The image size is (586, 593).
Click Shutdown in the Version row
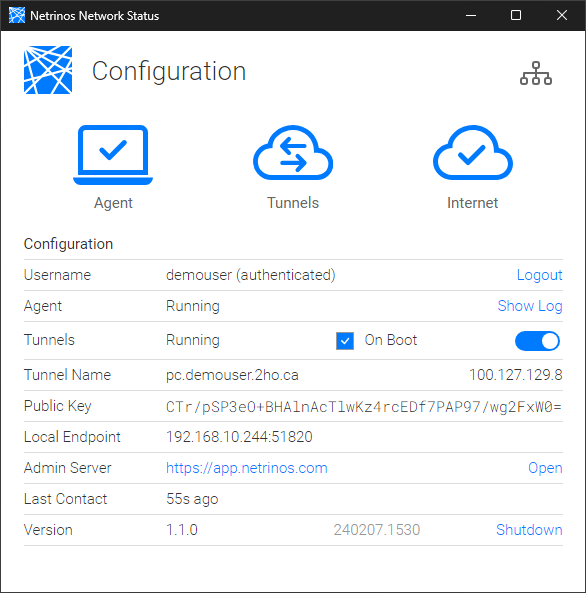tap(529, 530)
